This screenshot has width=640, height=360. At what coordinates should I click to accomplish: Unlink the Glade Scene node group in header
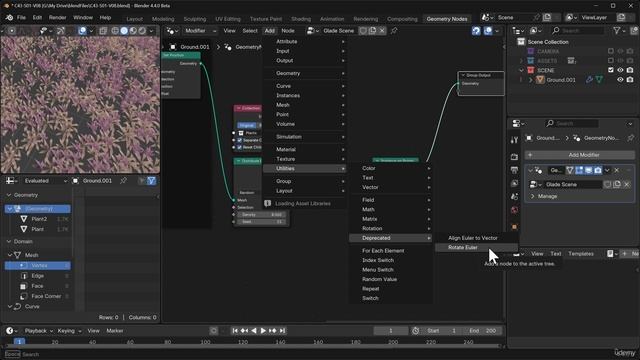382,31
